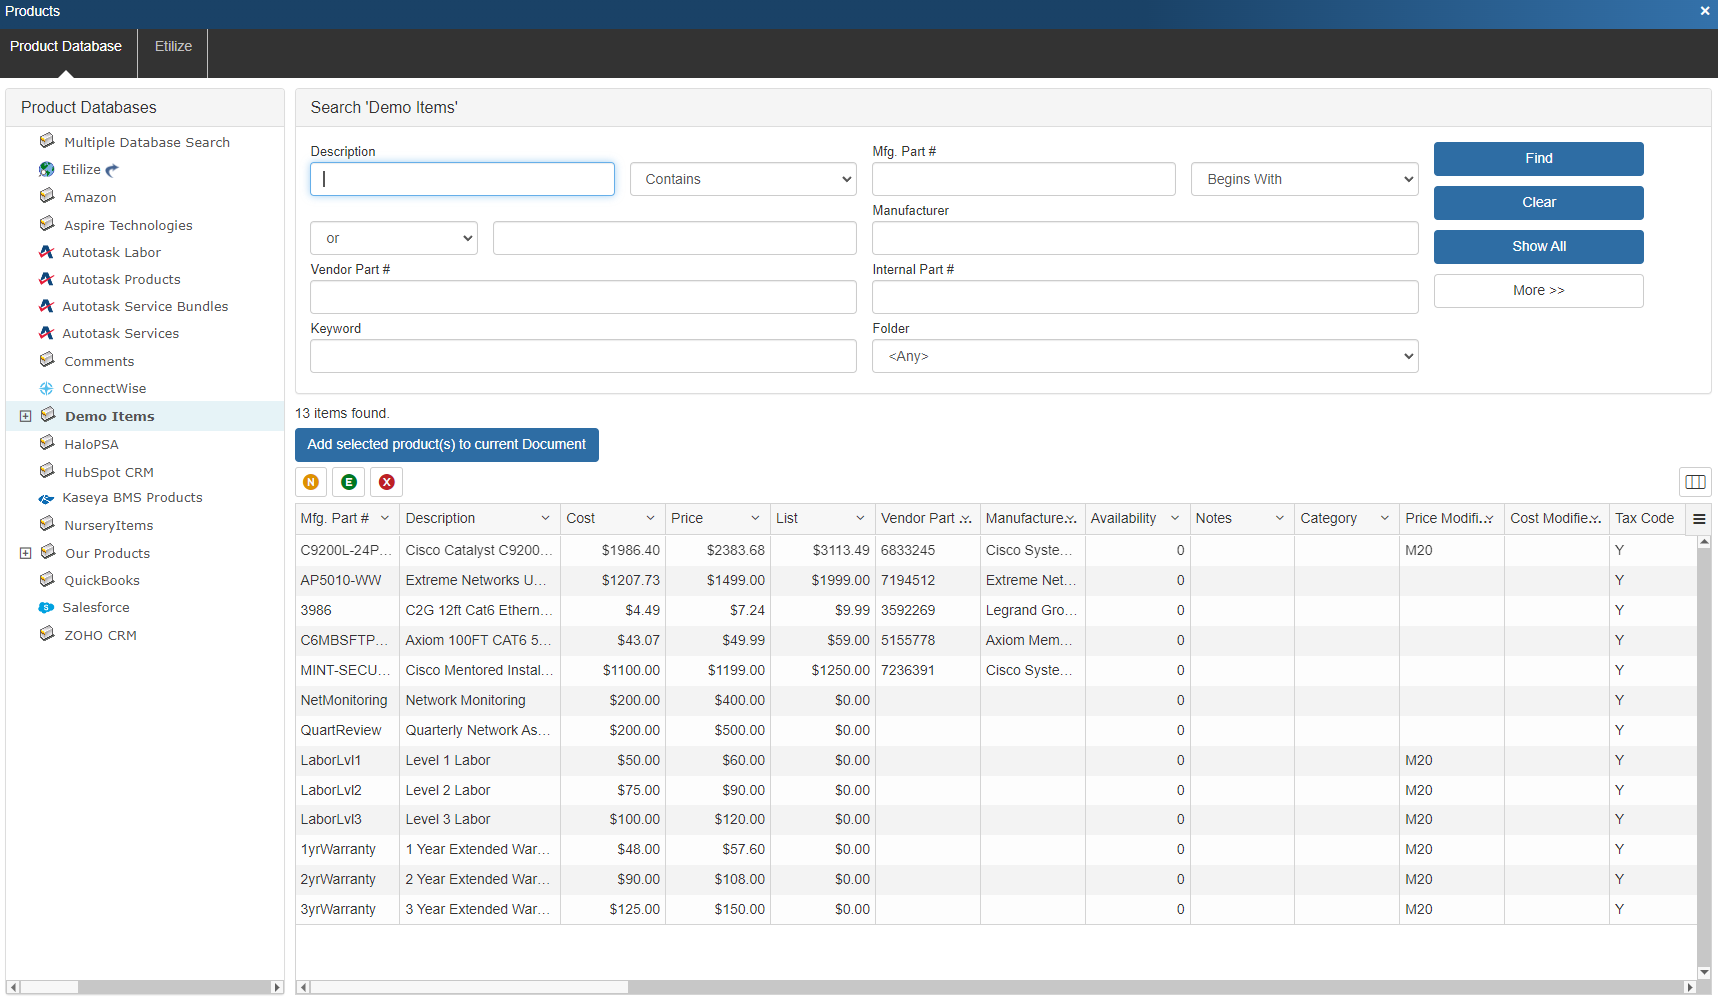The height and width of the screenshot is (999, 1718).
Task: Click the green E icon above grid
Action: [349, 482]
